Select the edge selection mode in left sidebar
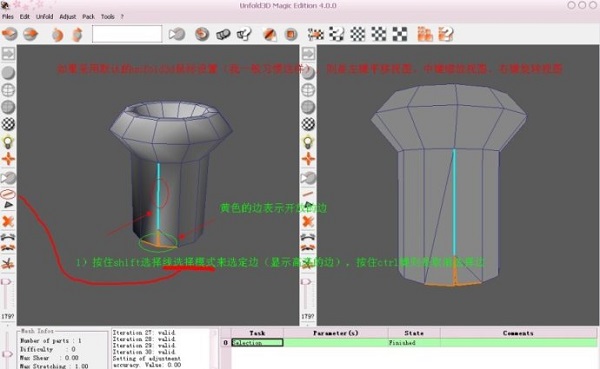600x369 pixels. (x=8, y=194)
